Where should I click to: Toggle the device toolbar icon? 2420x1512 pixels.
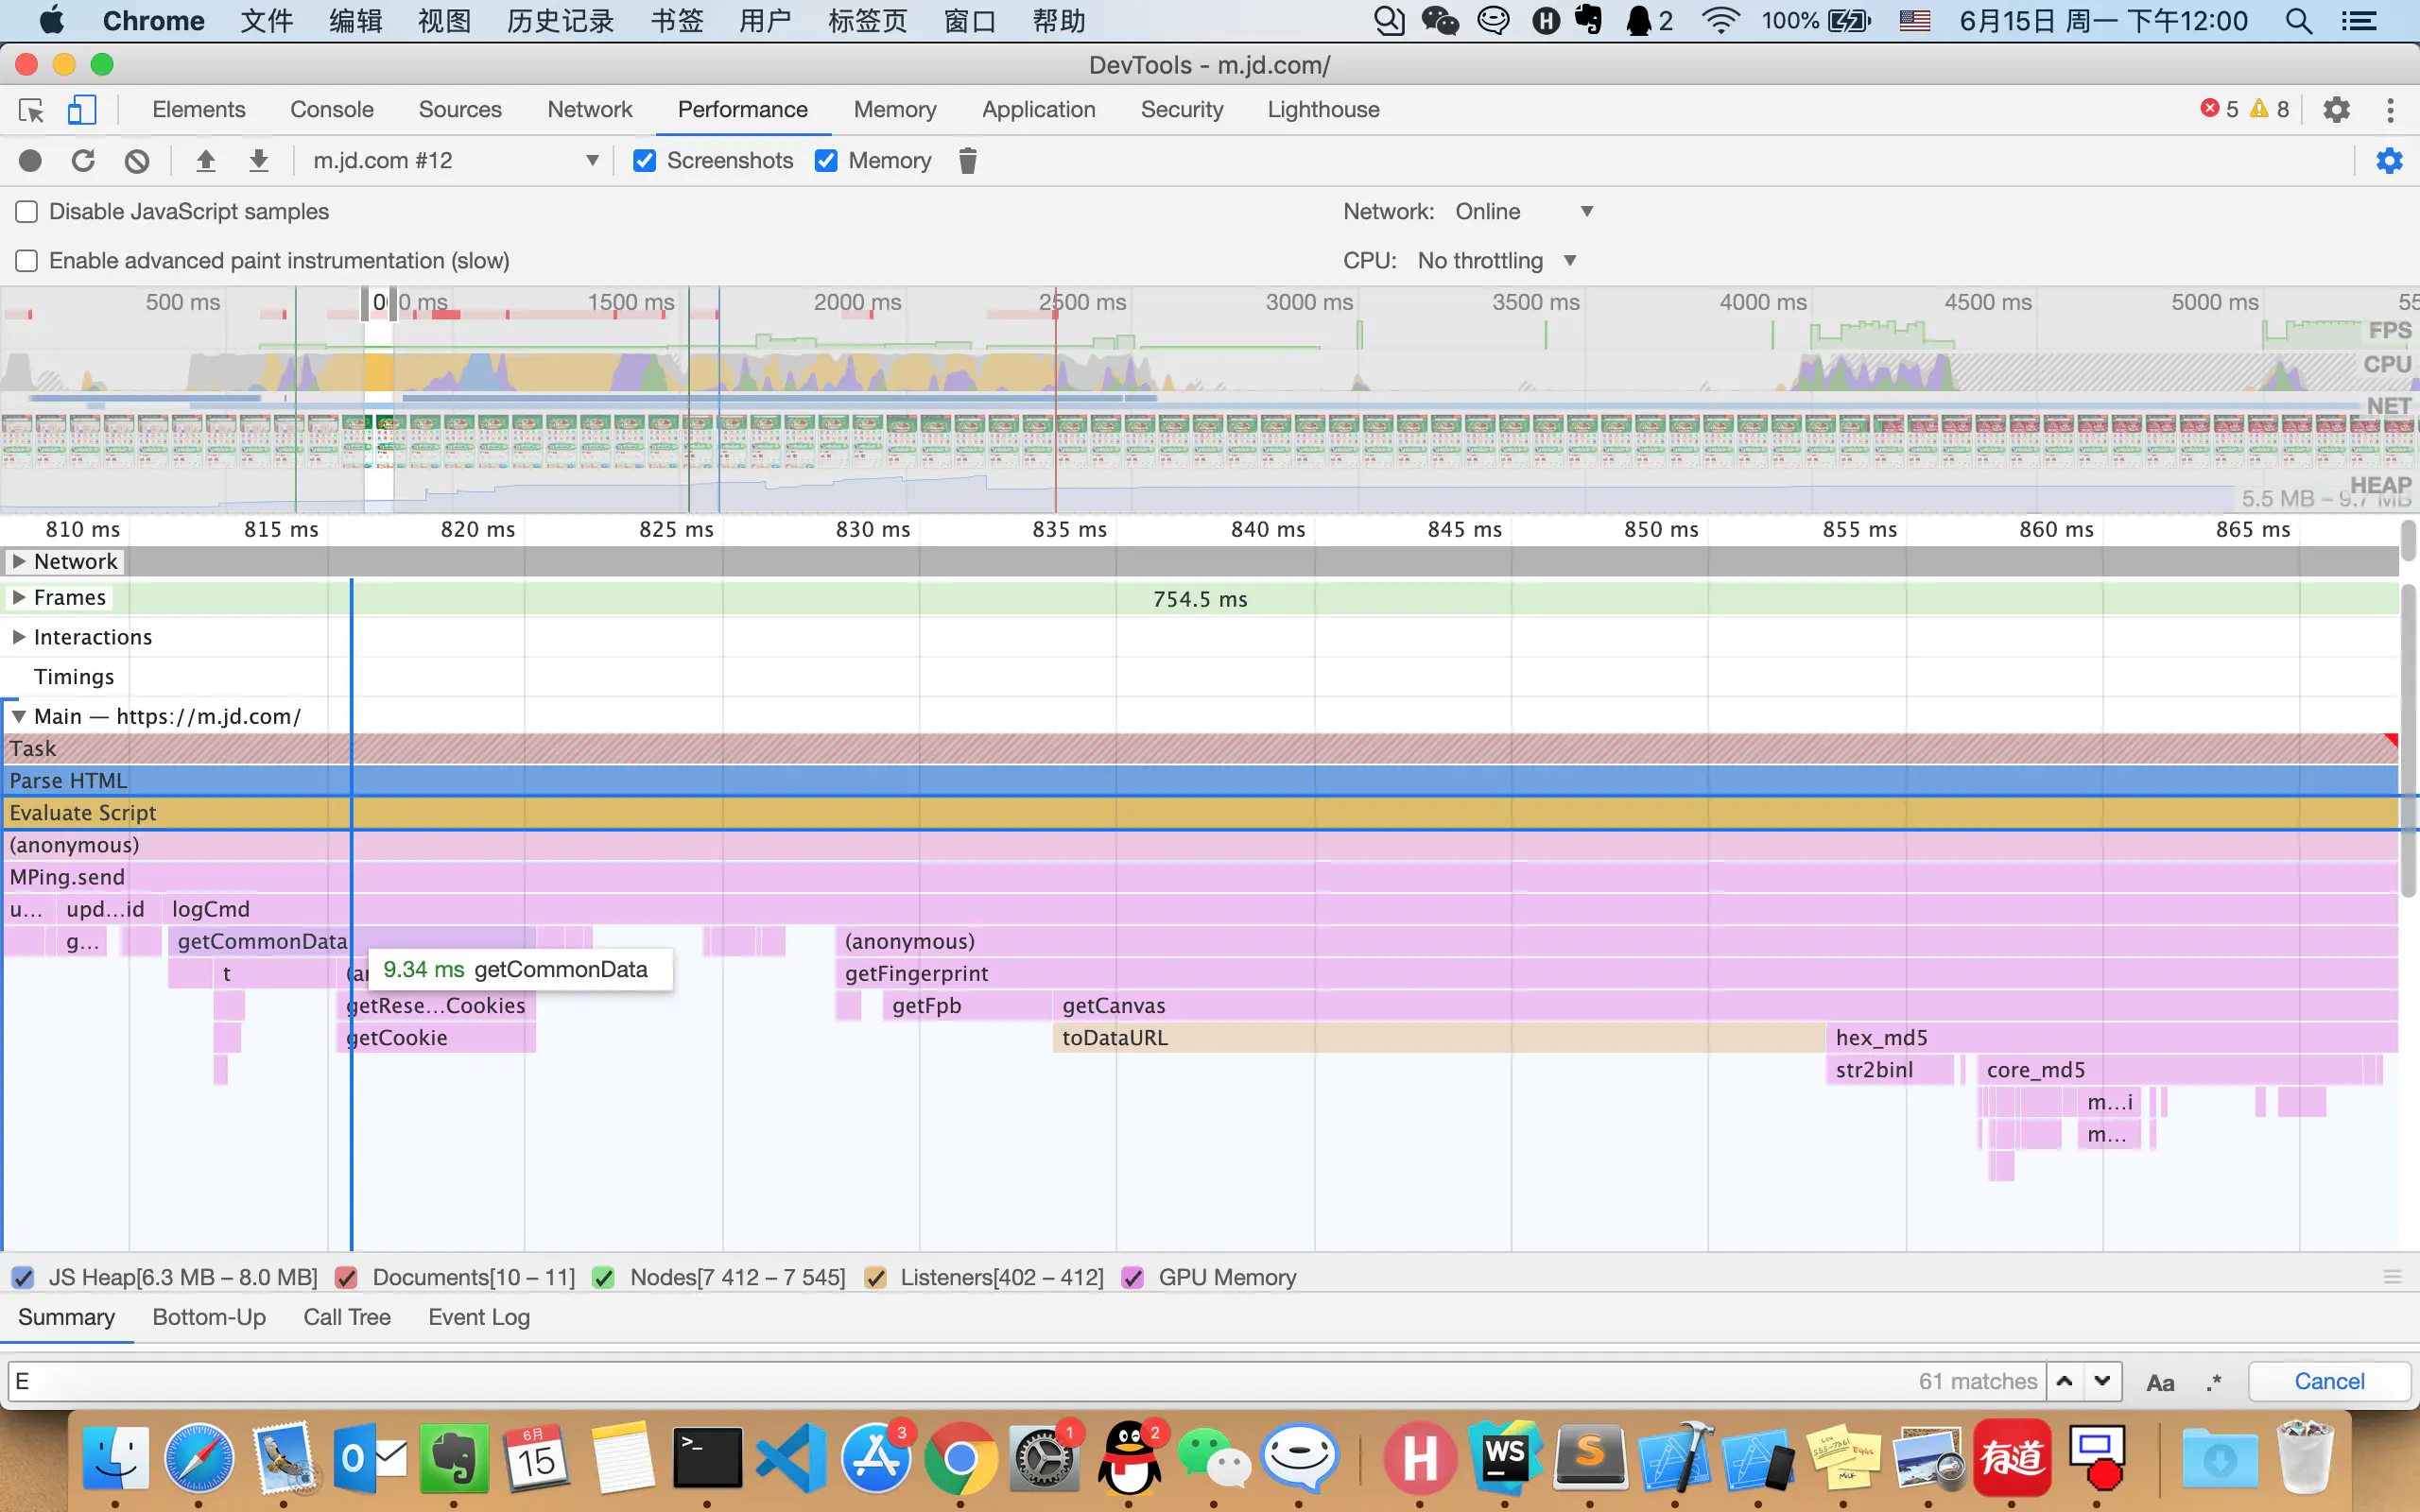[x=82, y=110]
